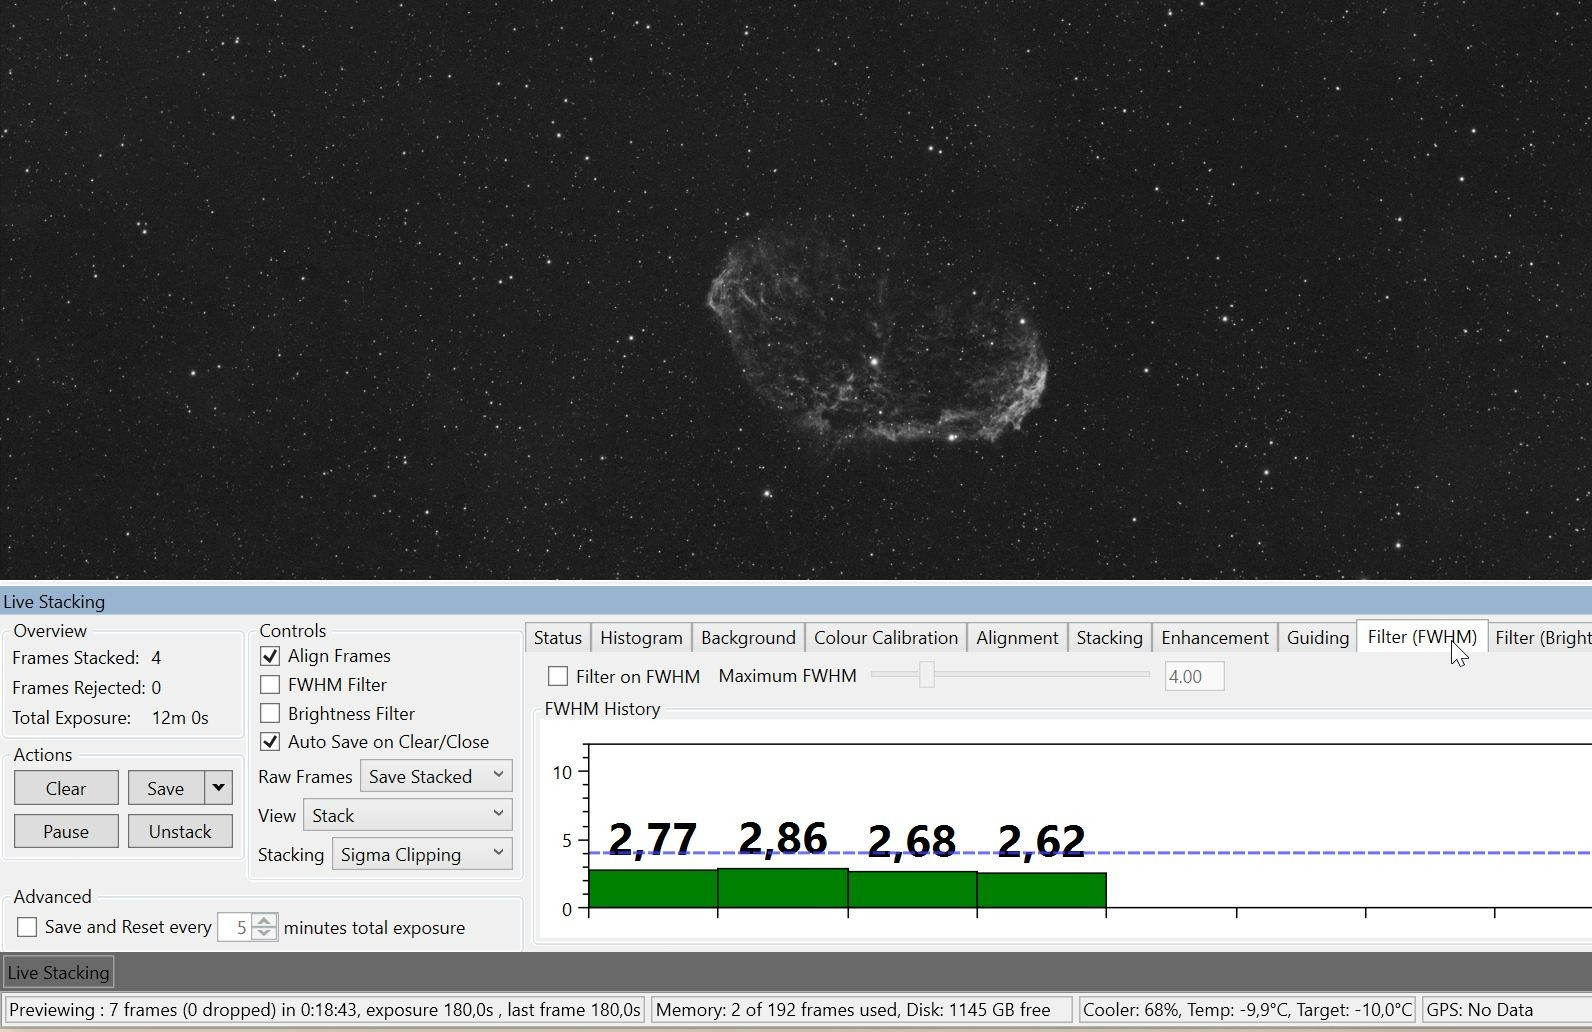Click the Maximum FWHM value field

pos(1194,676)
